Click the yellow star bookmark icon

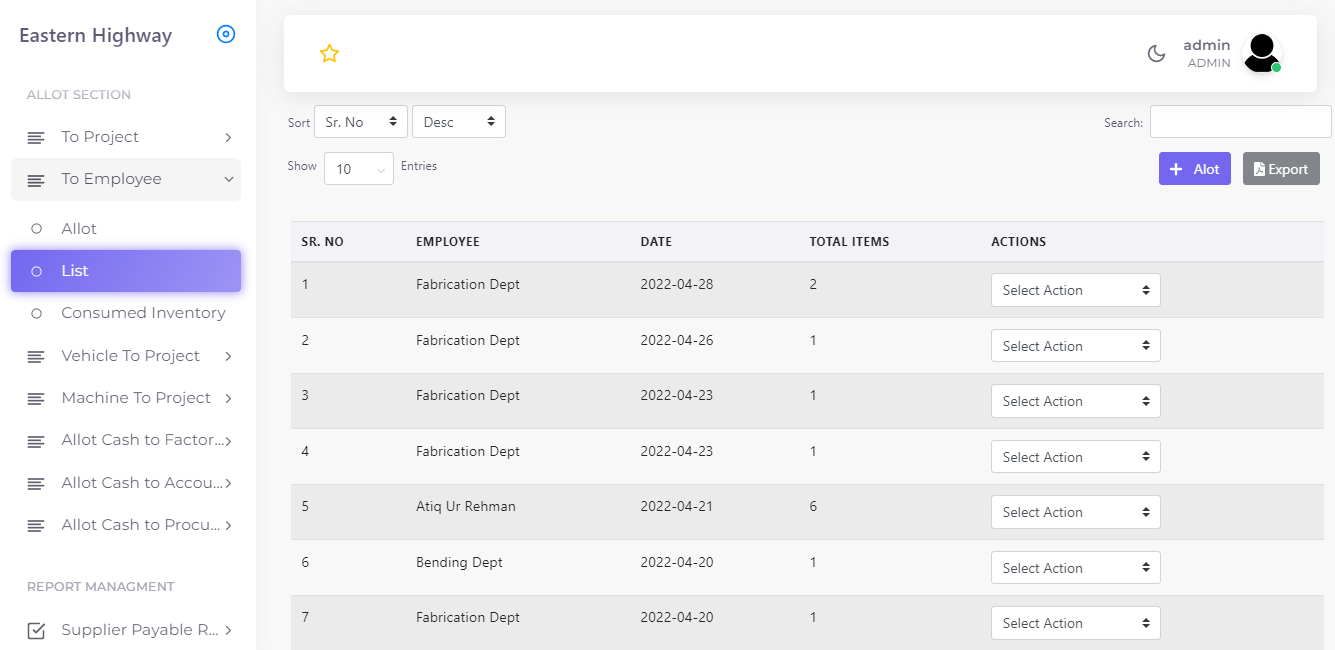(329, 54)
